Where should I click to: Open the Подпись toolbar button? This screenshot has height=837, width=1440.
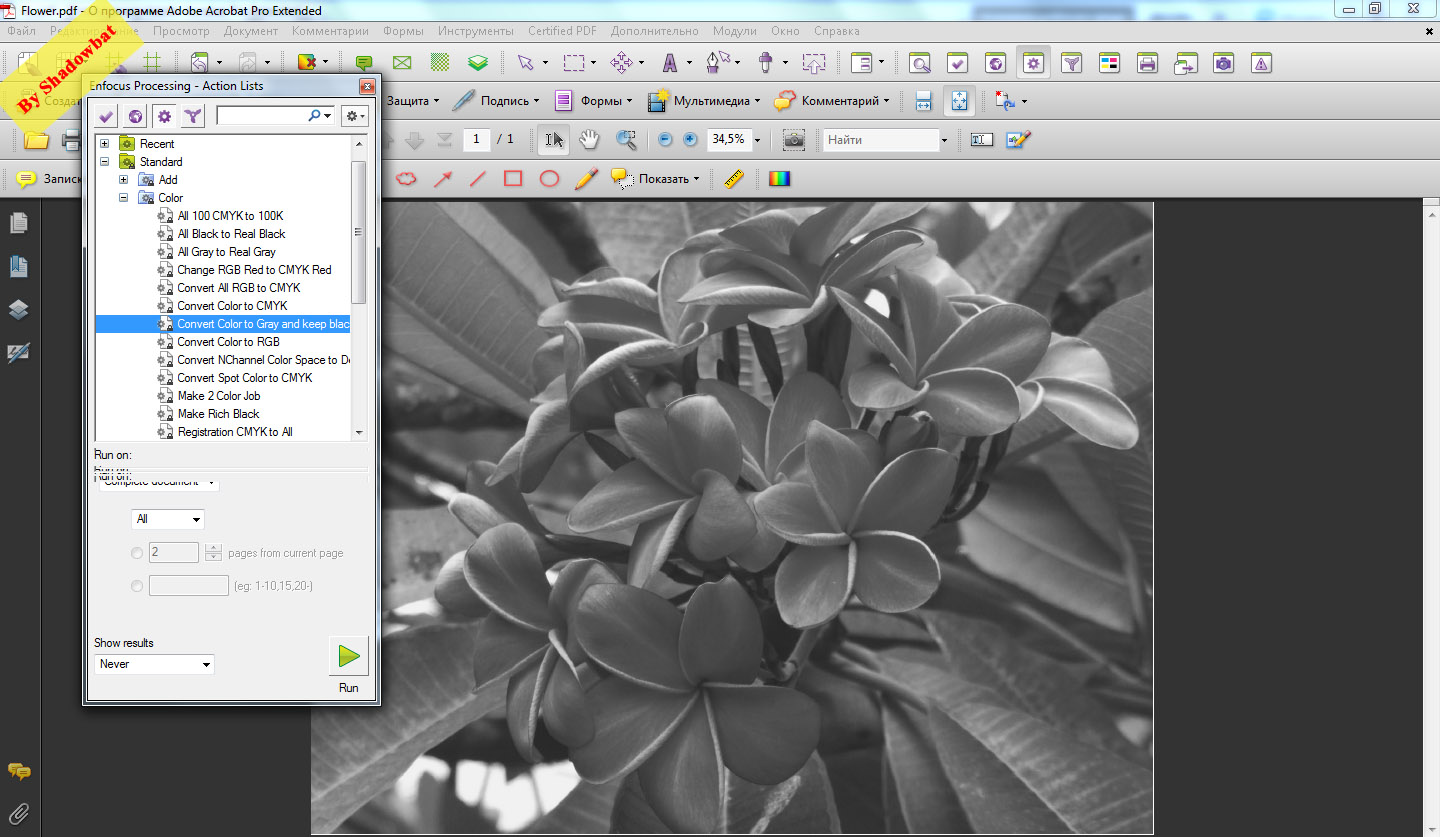point(495,101)
